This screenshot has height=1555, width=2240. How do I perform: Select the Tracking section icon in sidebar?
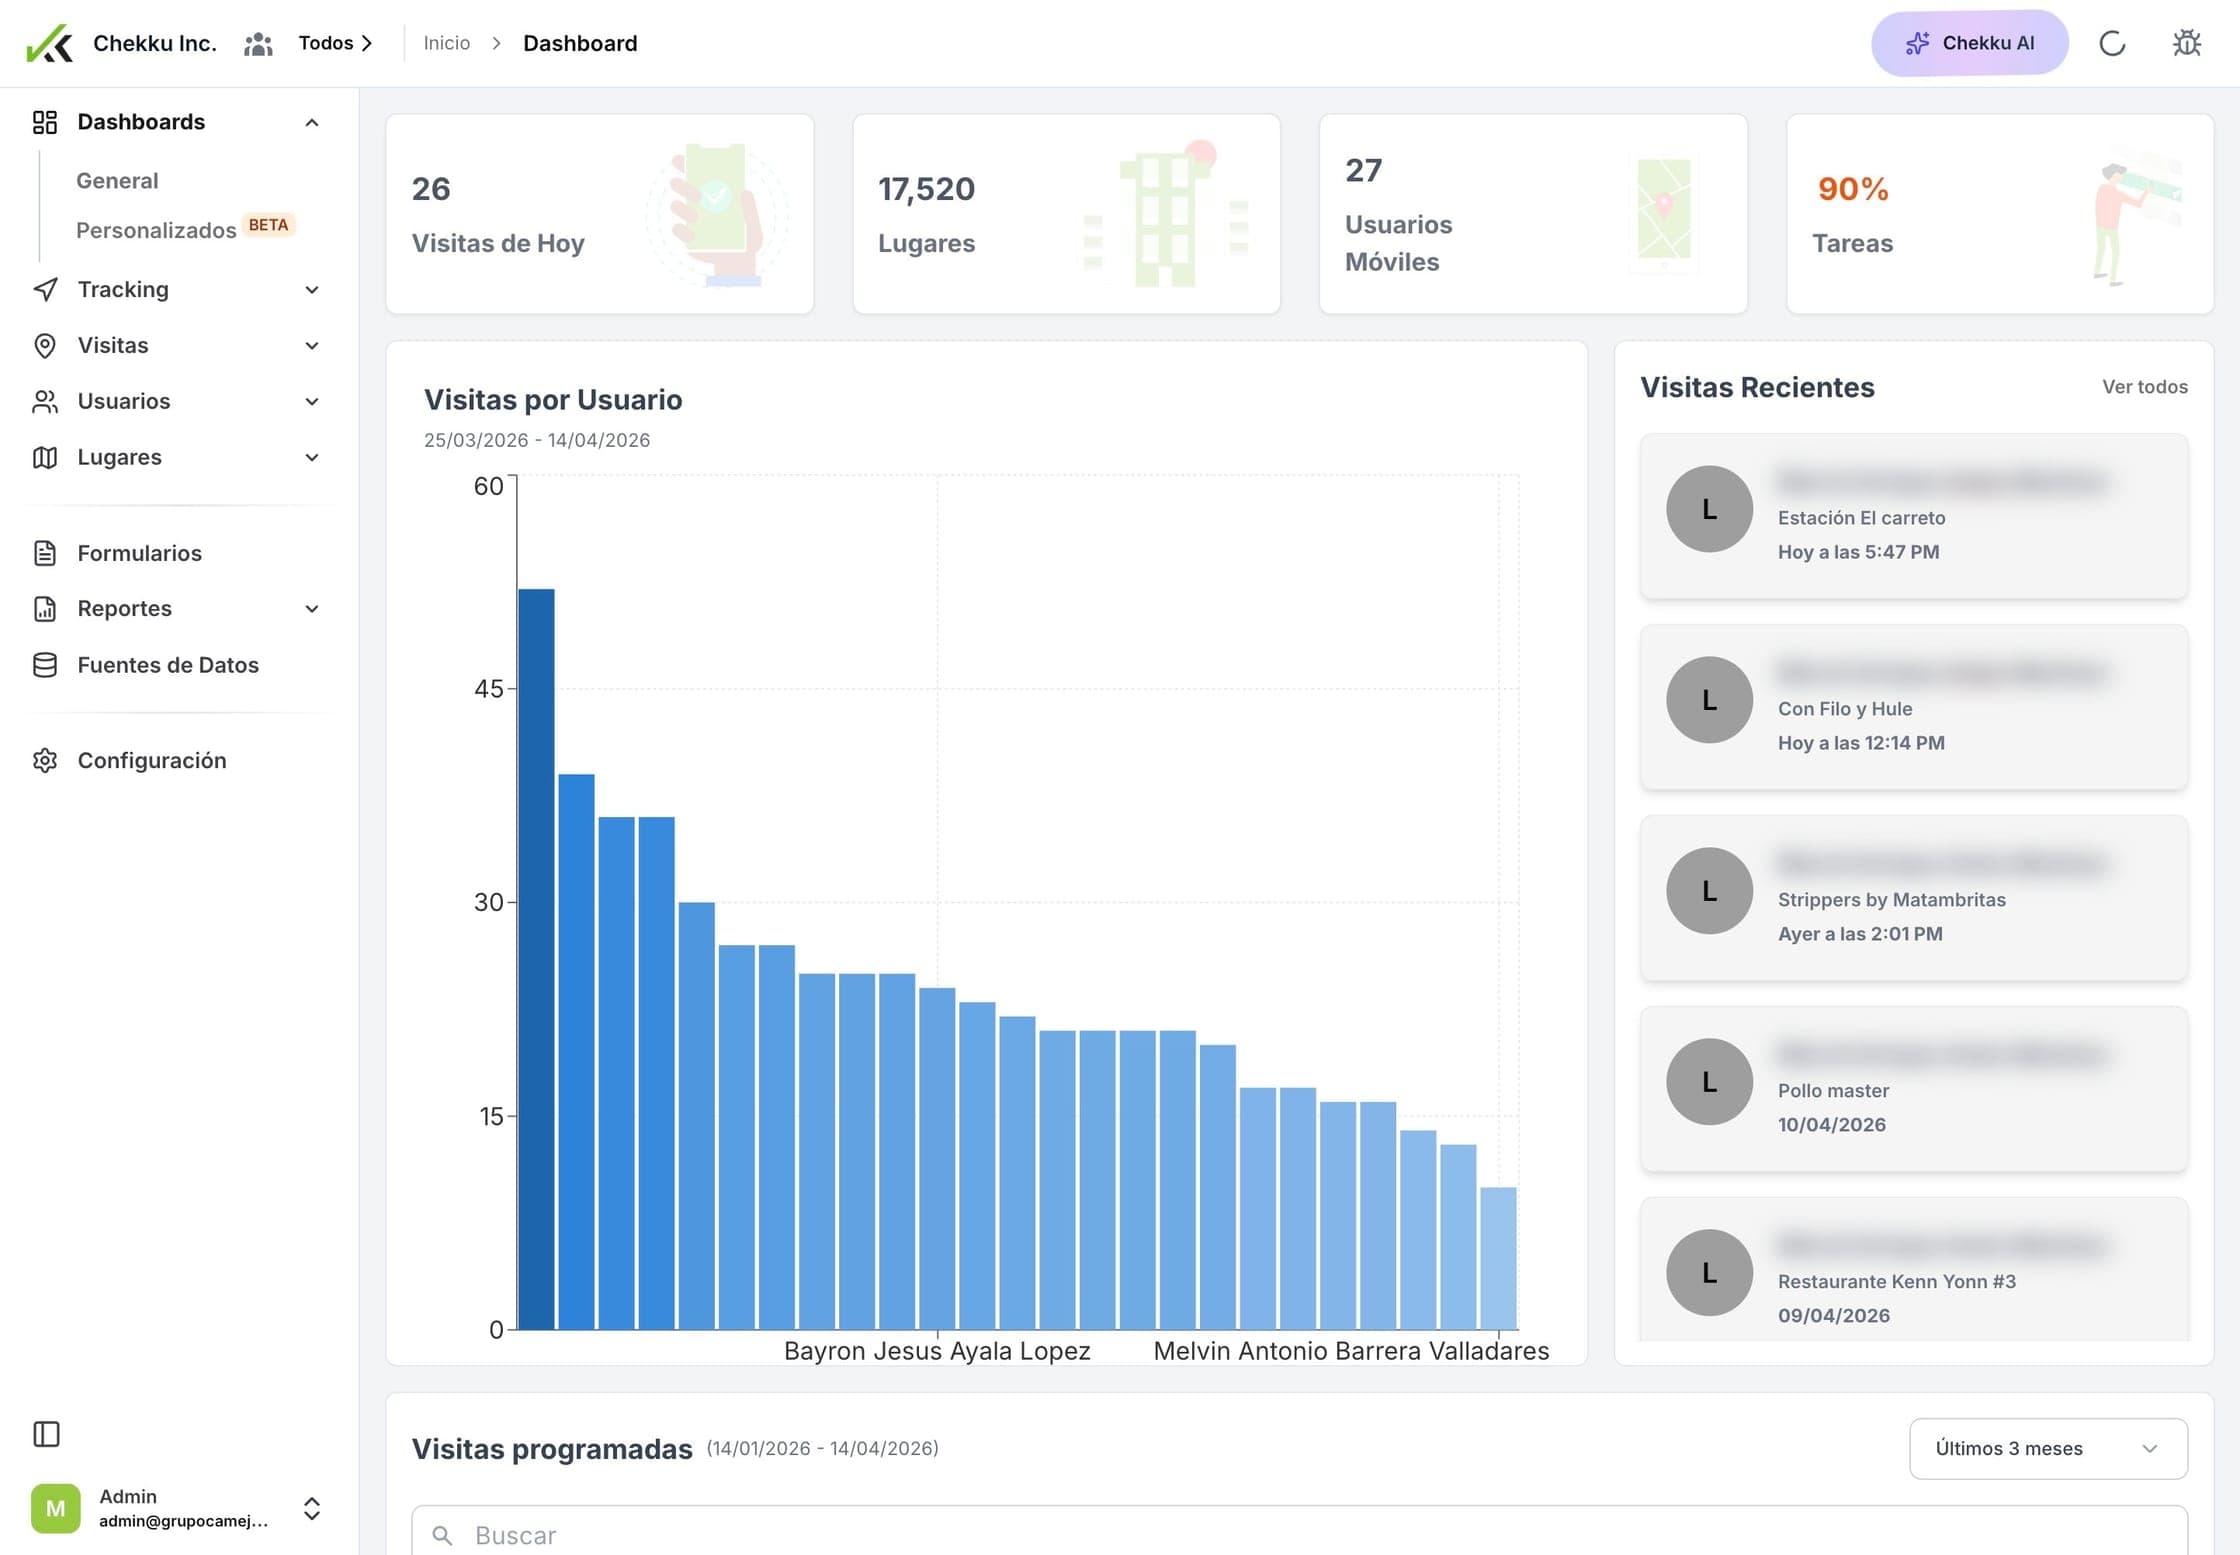[x=45, y=289]
